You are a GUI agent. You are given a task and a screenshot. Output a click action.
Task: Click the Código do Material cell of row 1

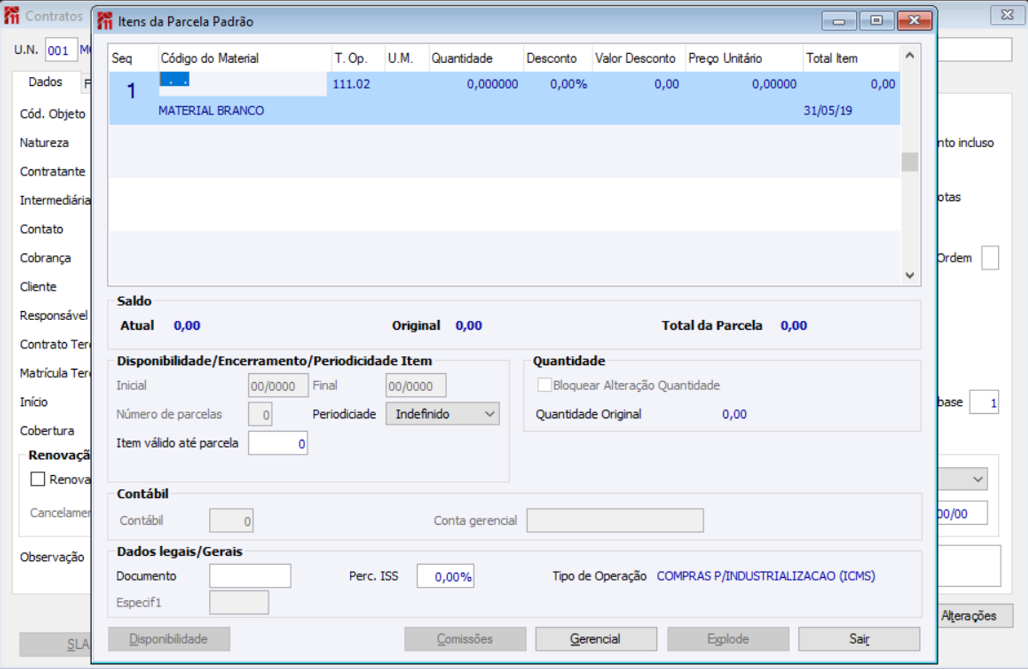(x=243, y=84)
